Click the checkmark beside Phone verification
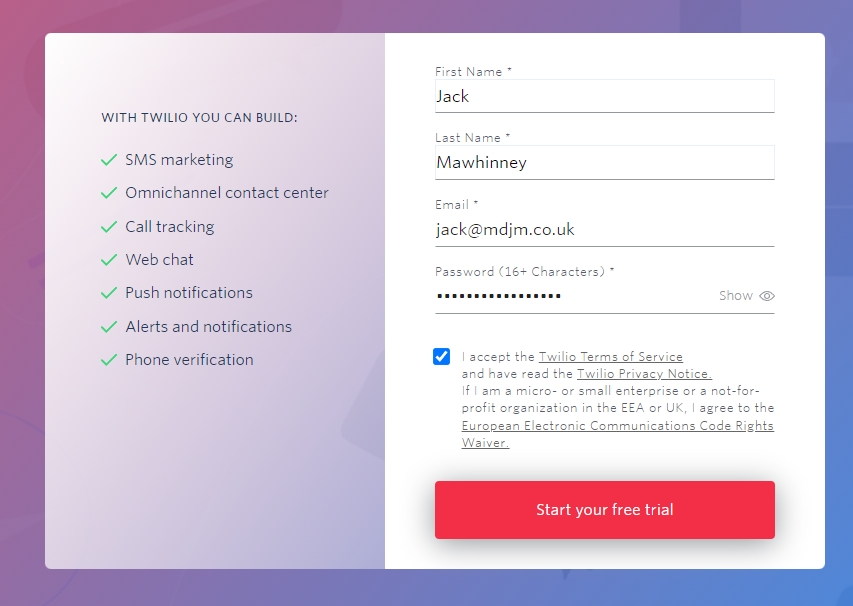The width and height of the screenshot is (853, 606). coord(109,360)
